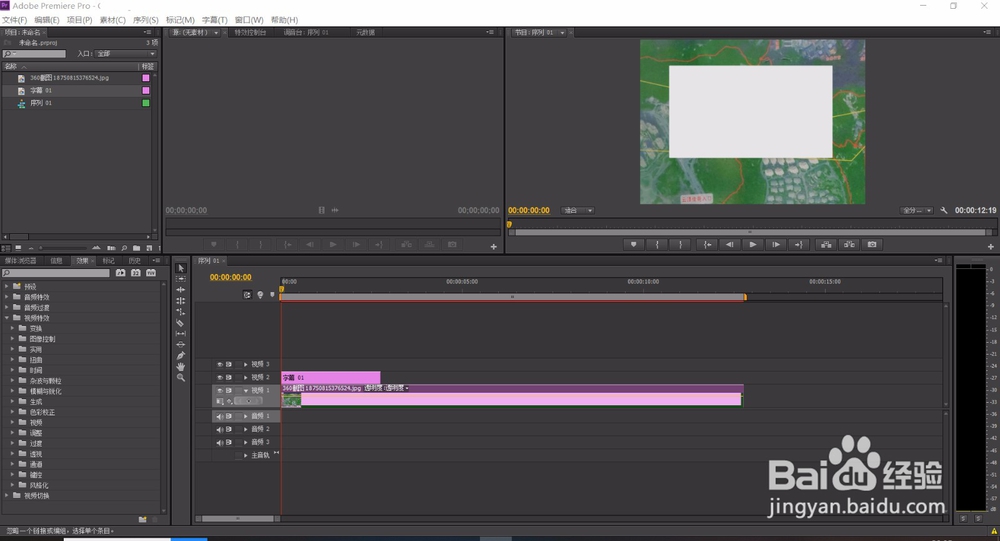Select the Rolling Edit tool
The image size is (1000, 541).
[181, 300]
